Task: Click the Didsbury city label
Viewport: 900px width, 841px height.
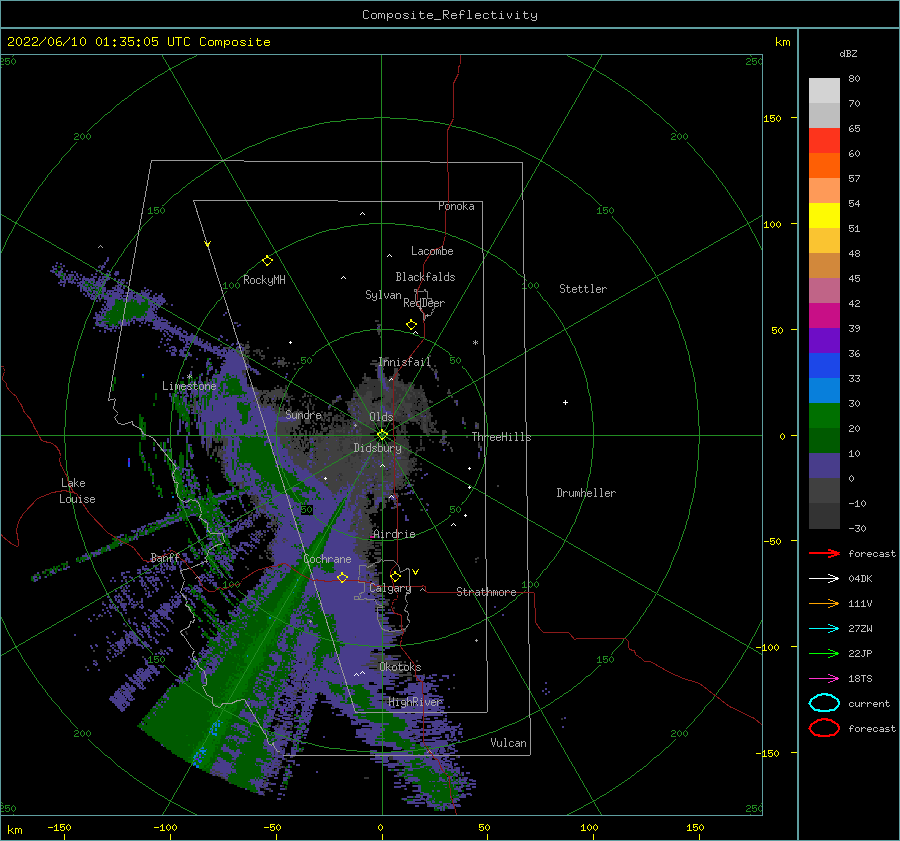Action: 377,448
